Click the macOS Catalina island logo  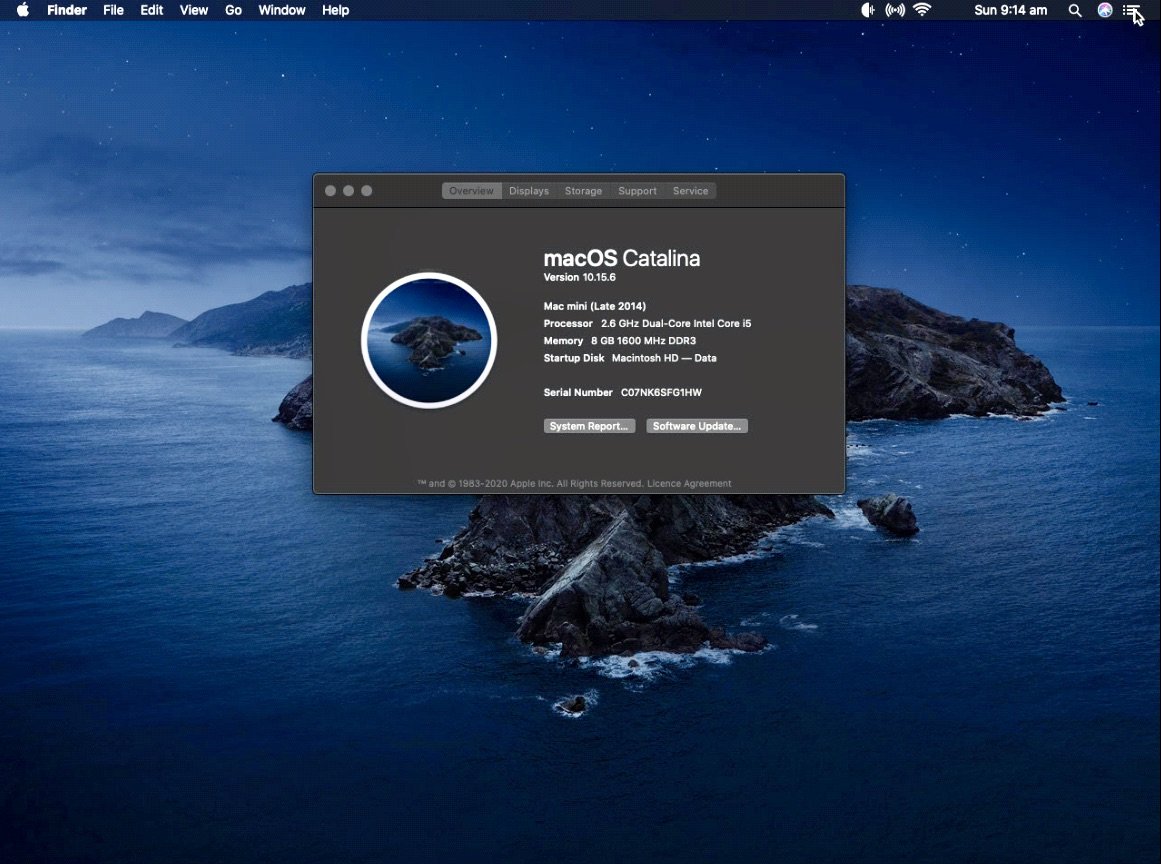pos(429,340)
